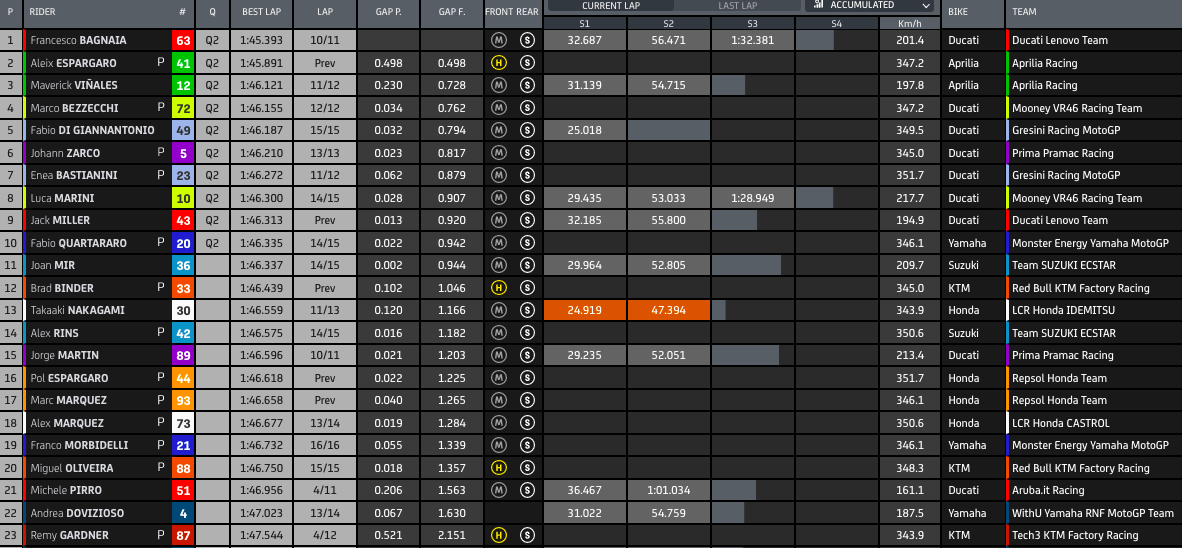1182x548 pixels.
Task: Open the ACCUMULATED dropdown menu
Action: pos(869,5)
